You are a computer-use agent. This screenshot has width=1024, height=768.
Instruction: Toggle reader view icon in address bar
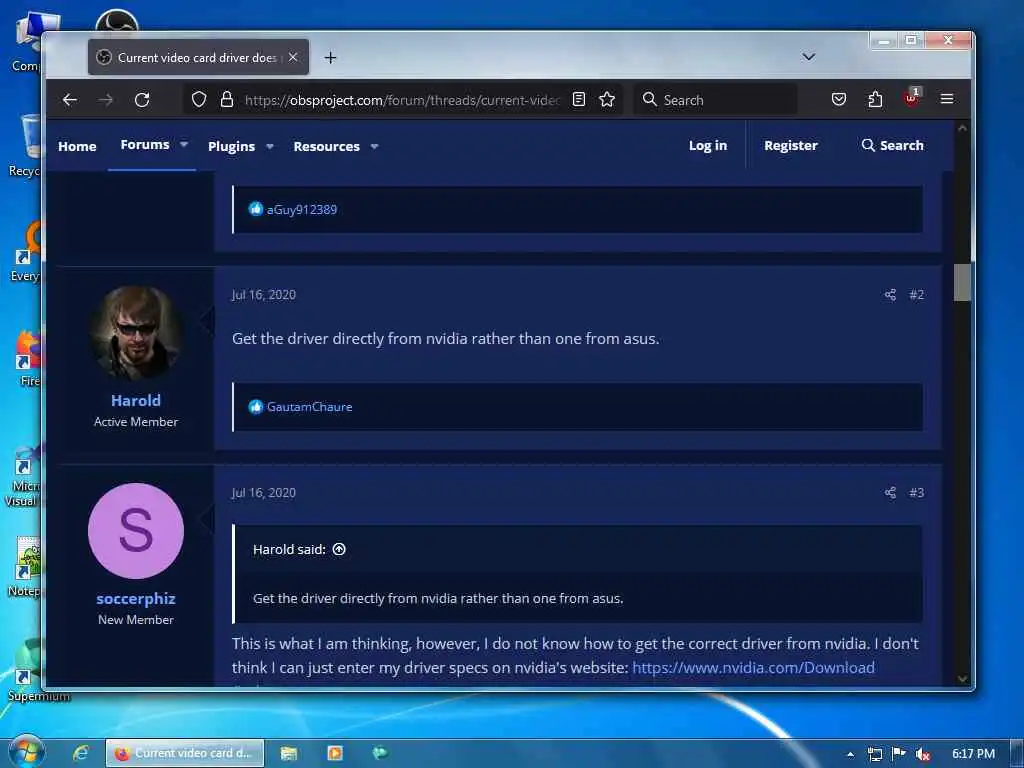pos(579,99)
